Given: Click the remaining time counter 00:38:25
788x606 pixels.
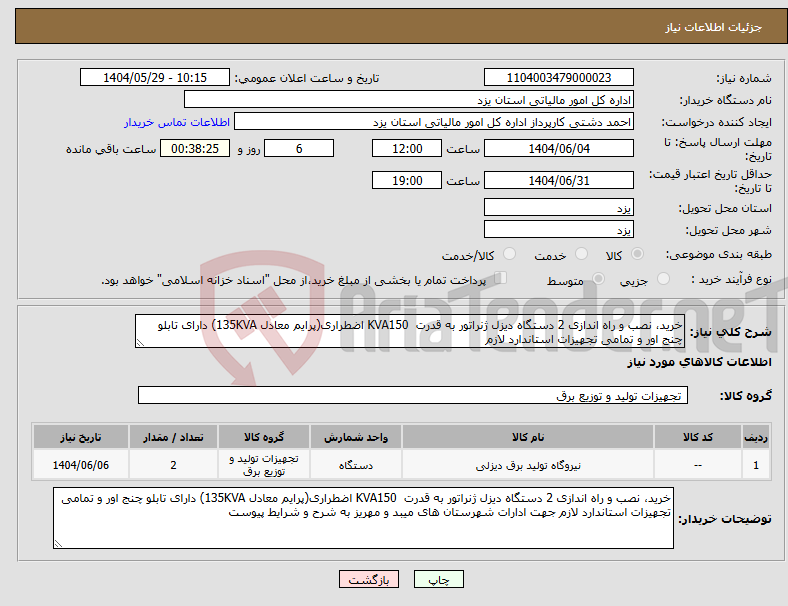Looking at the screenshot, I should pos(195,148).
